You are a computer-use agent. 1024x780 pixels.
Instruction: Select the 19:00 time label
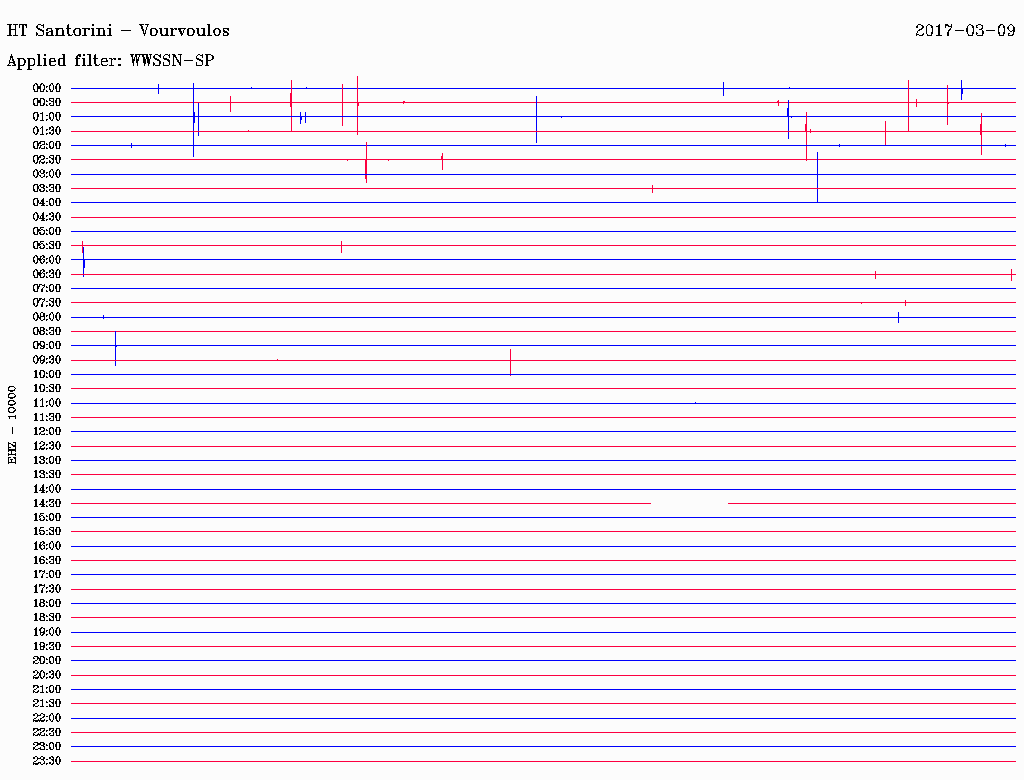point(47,632)
